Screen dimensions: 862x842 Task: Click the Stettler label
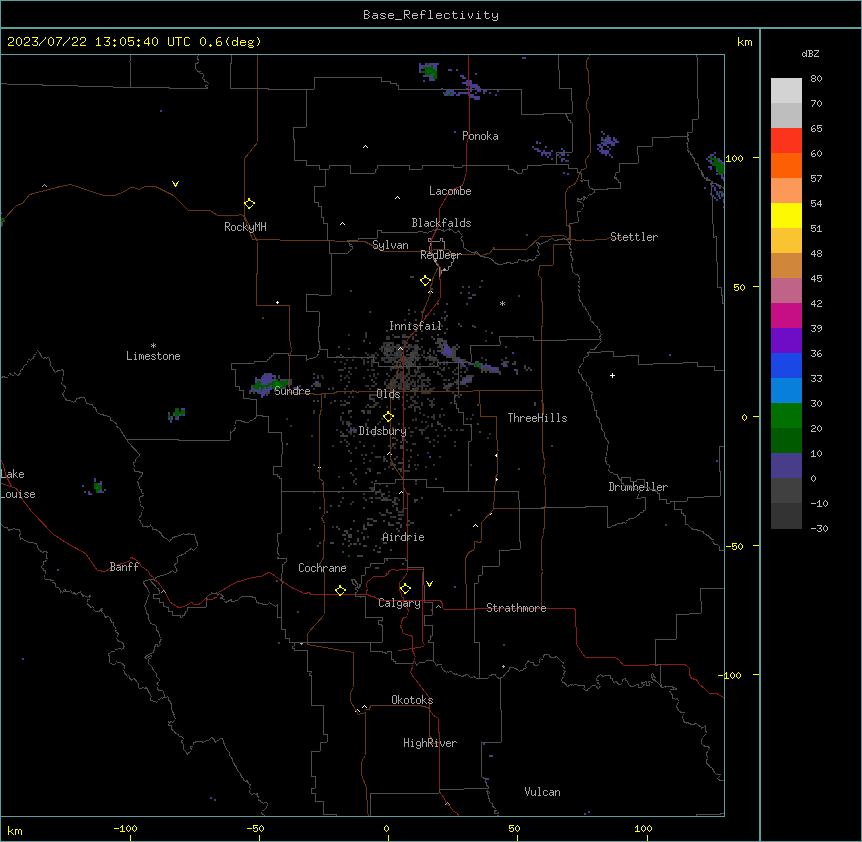(x=634, y=237)
